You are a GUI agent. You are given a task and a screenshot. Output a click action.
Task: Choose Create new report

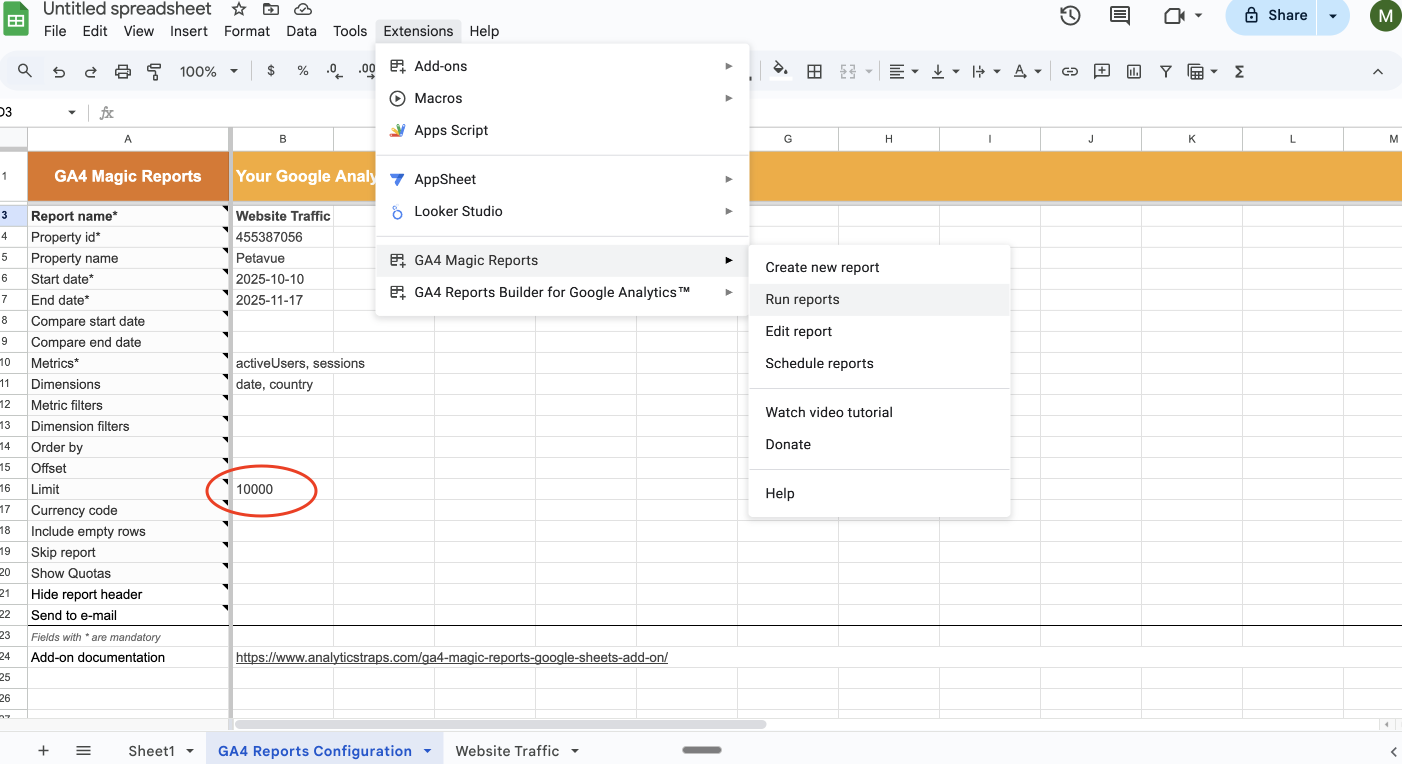click(879, 267)
